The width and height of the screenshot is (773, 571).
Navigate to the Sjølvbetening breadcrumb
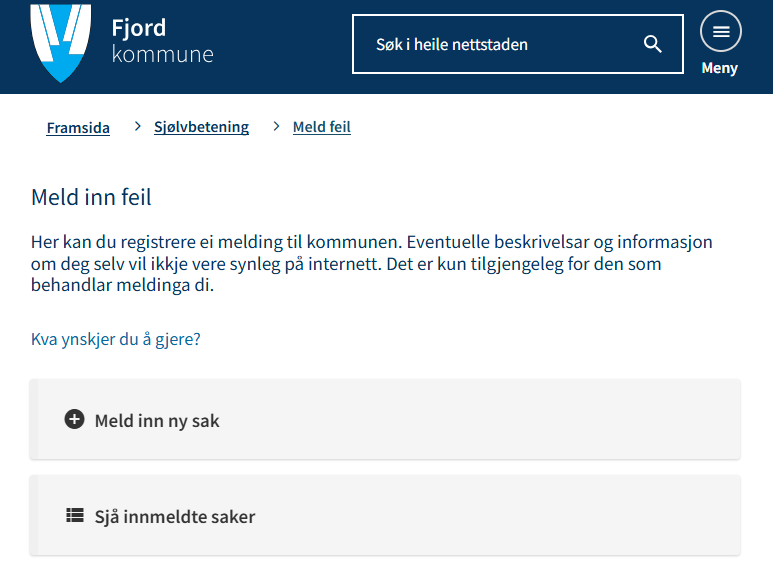coord(201,128)
